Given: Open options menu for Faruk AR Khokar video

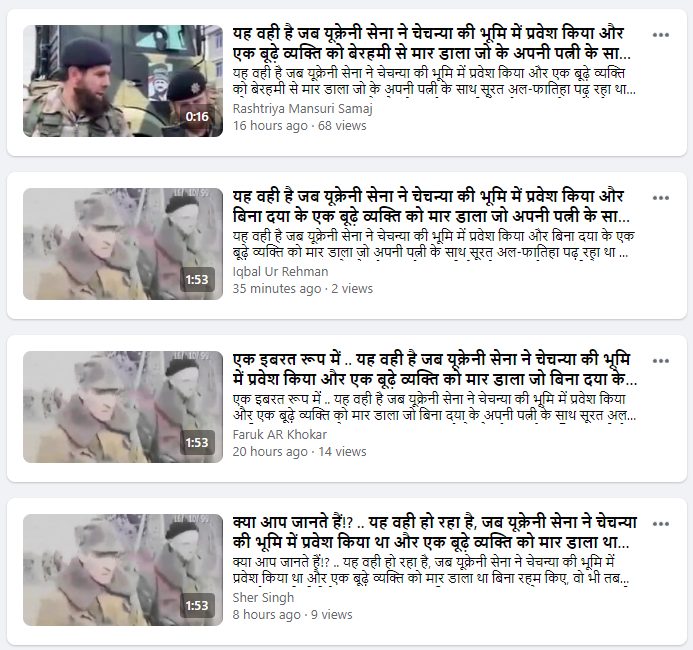Looking at the screenshot, I should 660,361.
